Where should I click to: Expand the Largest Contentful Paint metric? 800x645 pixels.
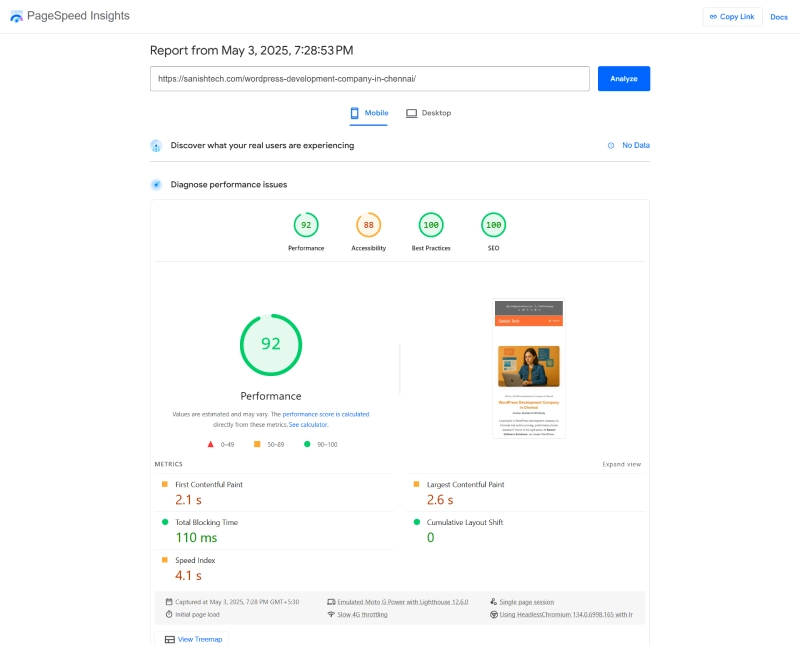tap(465, 484)
